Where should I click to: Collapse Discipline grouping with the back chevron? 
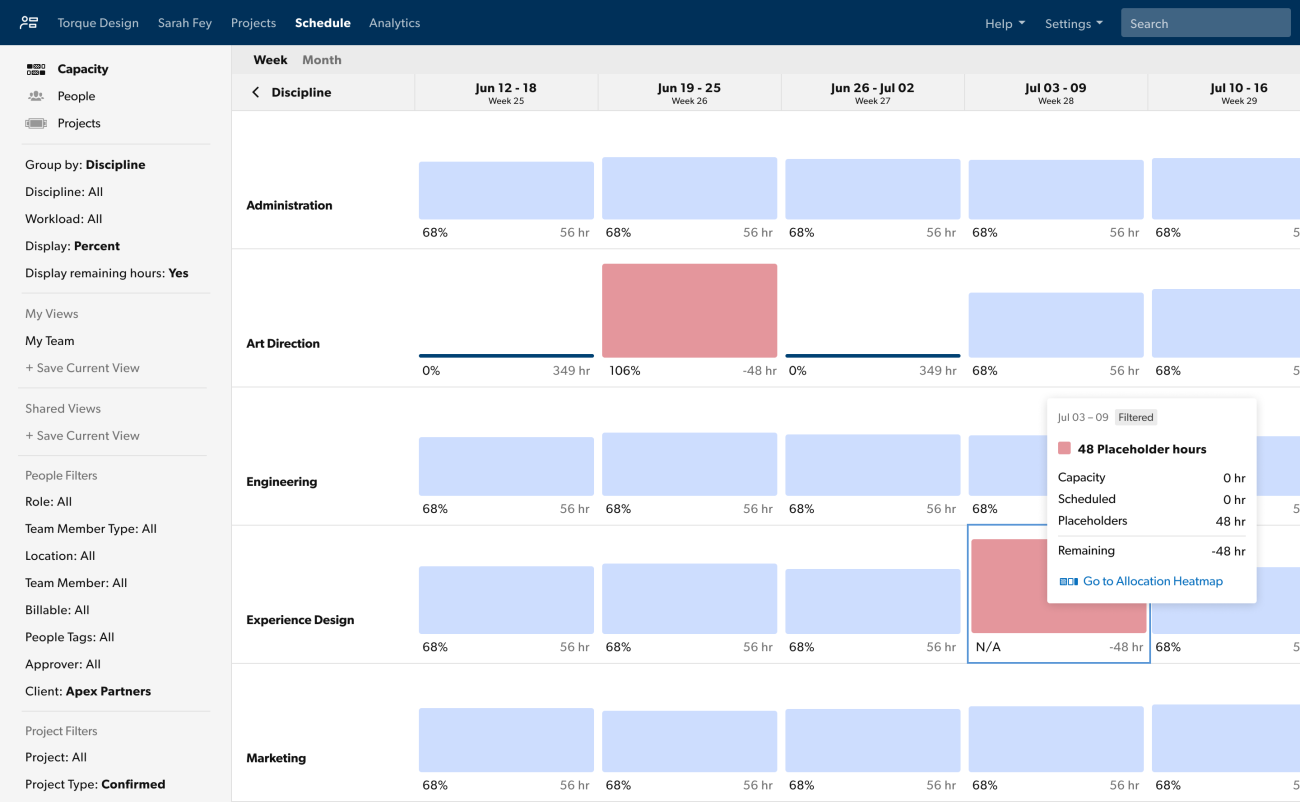pyautogui.click(x=256, y=91)
